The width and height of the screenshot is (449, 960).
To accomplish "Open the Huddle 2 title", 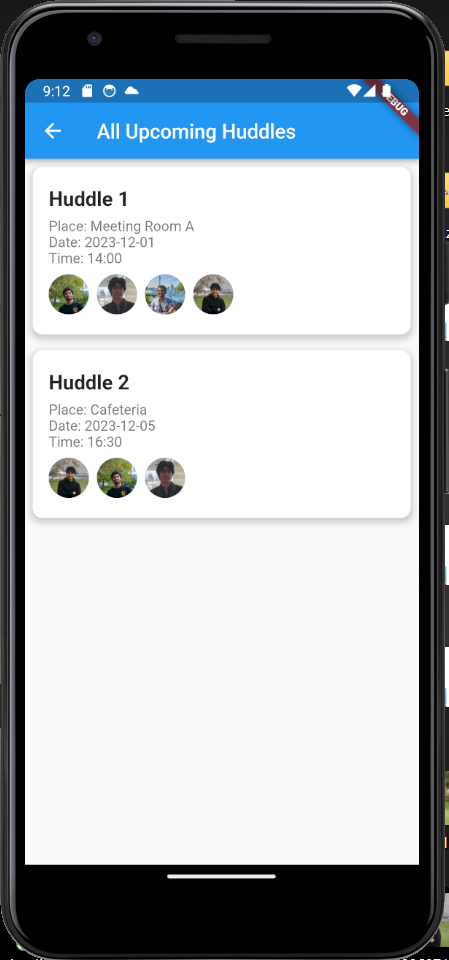I will (x=89, y=383).
